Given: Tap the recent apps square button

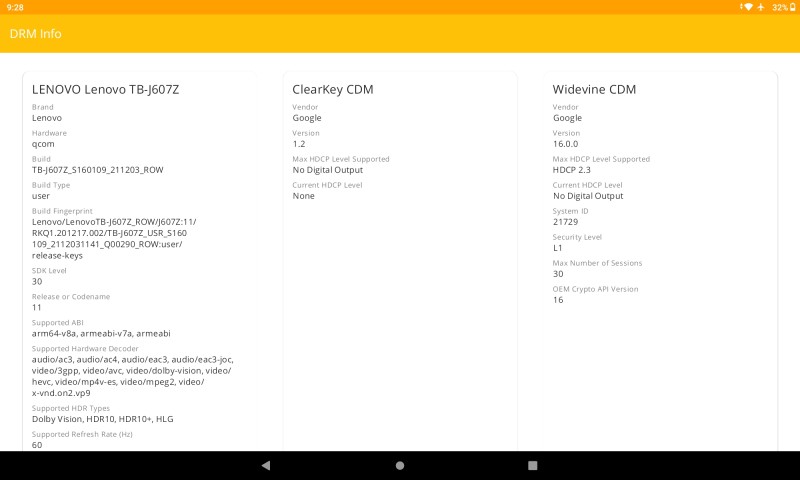Looking at the screenshot, I should click(533, 465).
